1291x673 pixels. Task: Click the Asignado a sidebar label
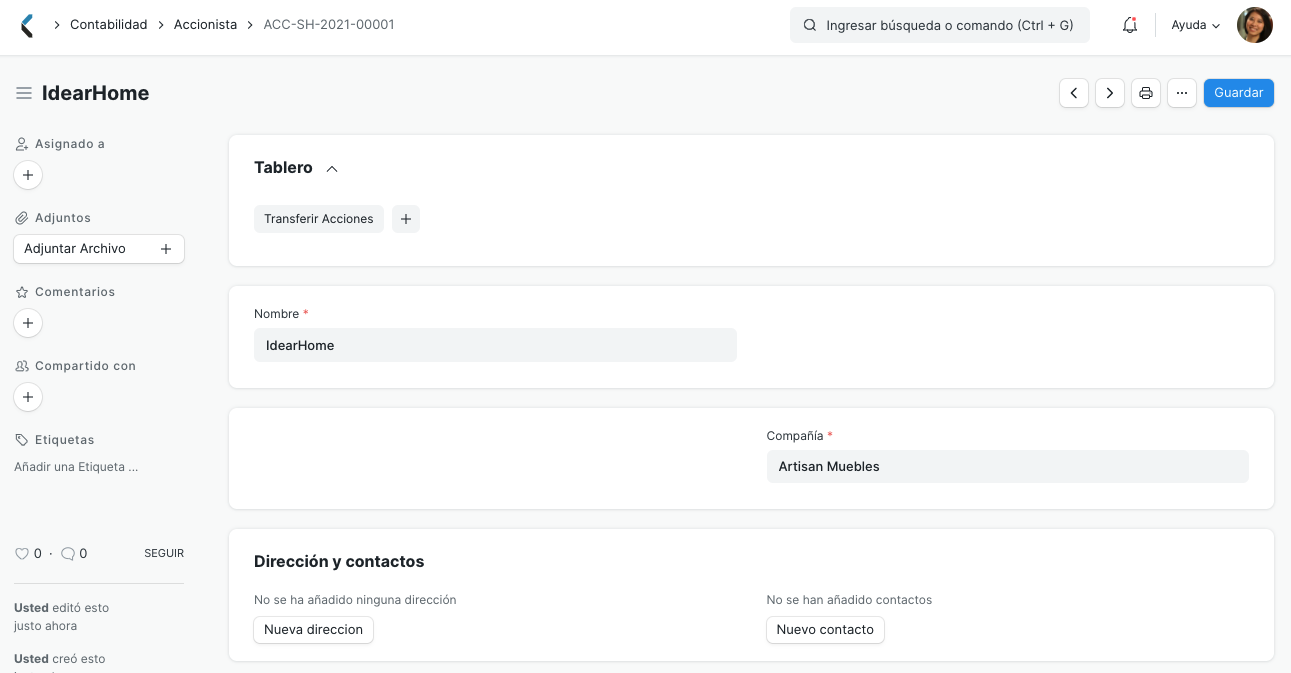click(70, 144)
